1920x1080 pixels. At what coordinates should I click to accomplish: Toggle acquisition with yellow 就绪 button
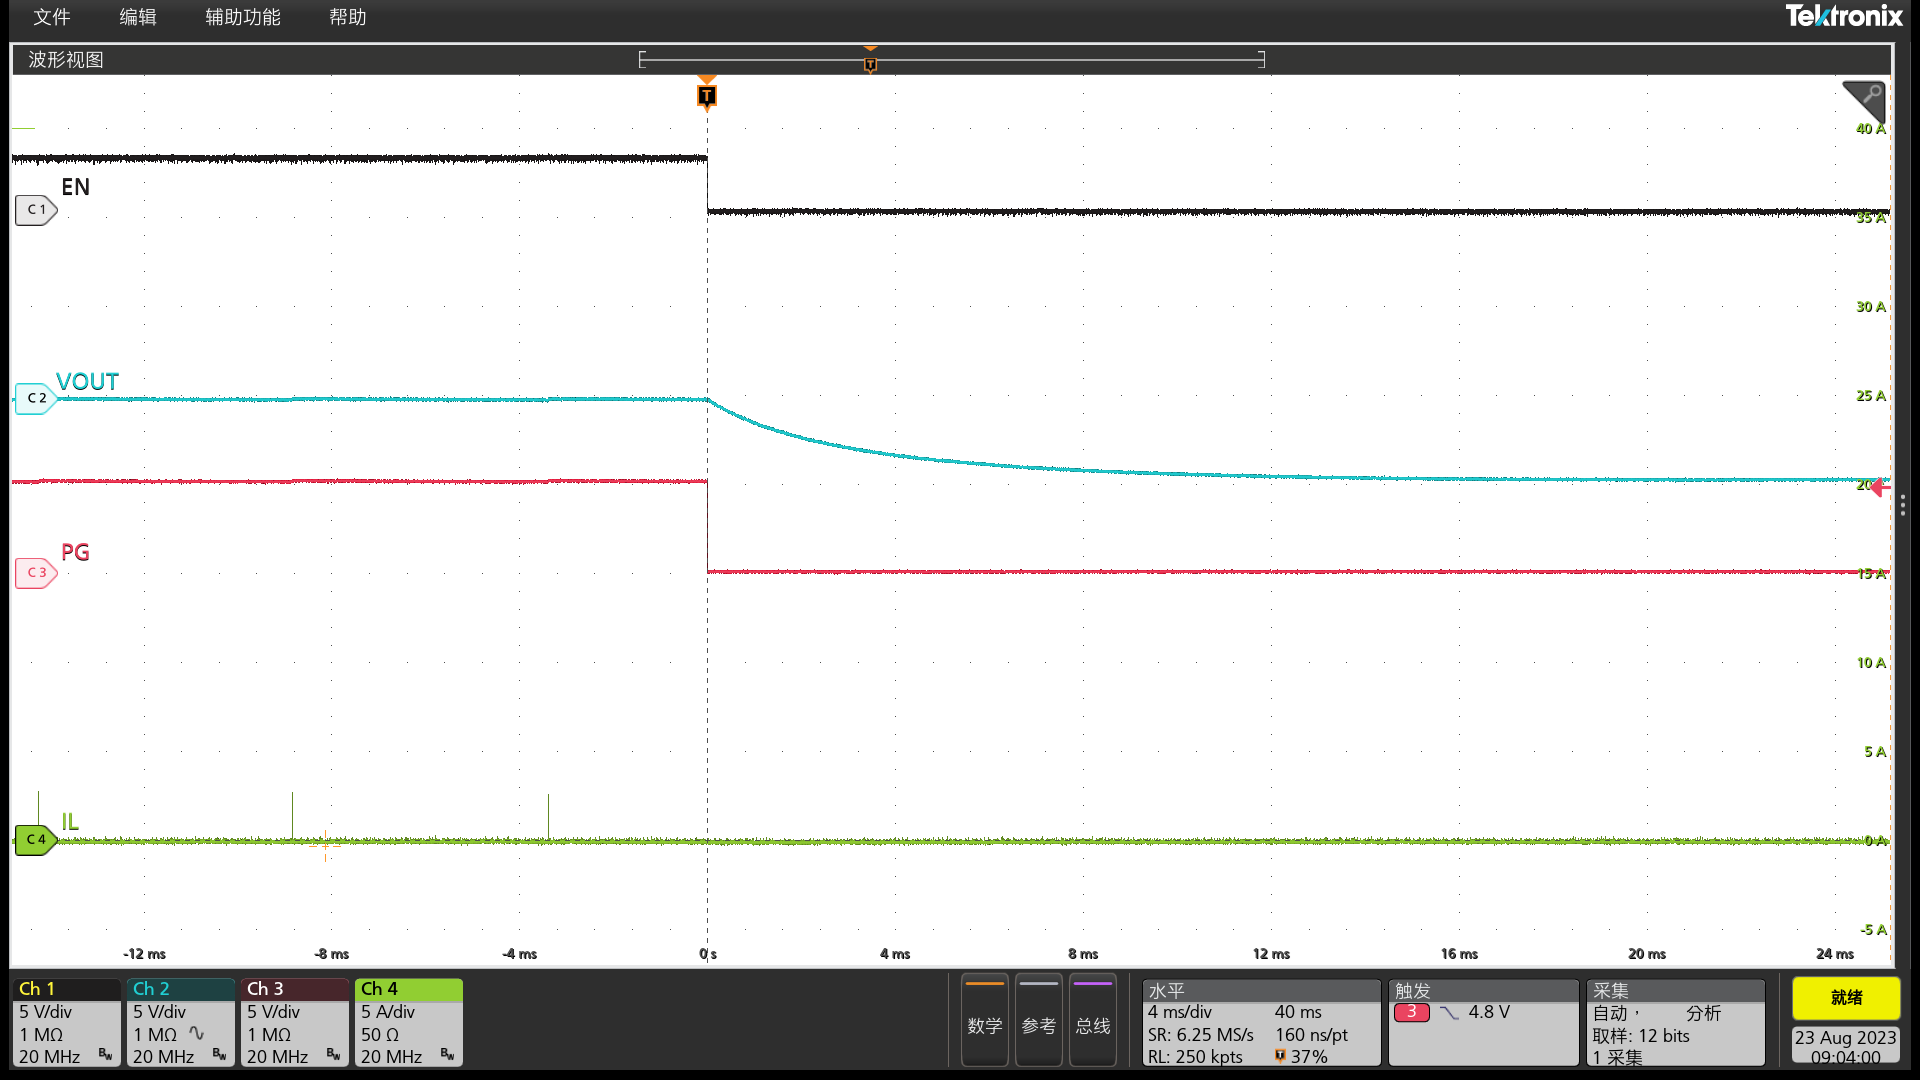[x=1845, y=998]
